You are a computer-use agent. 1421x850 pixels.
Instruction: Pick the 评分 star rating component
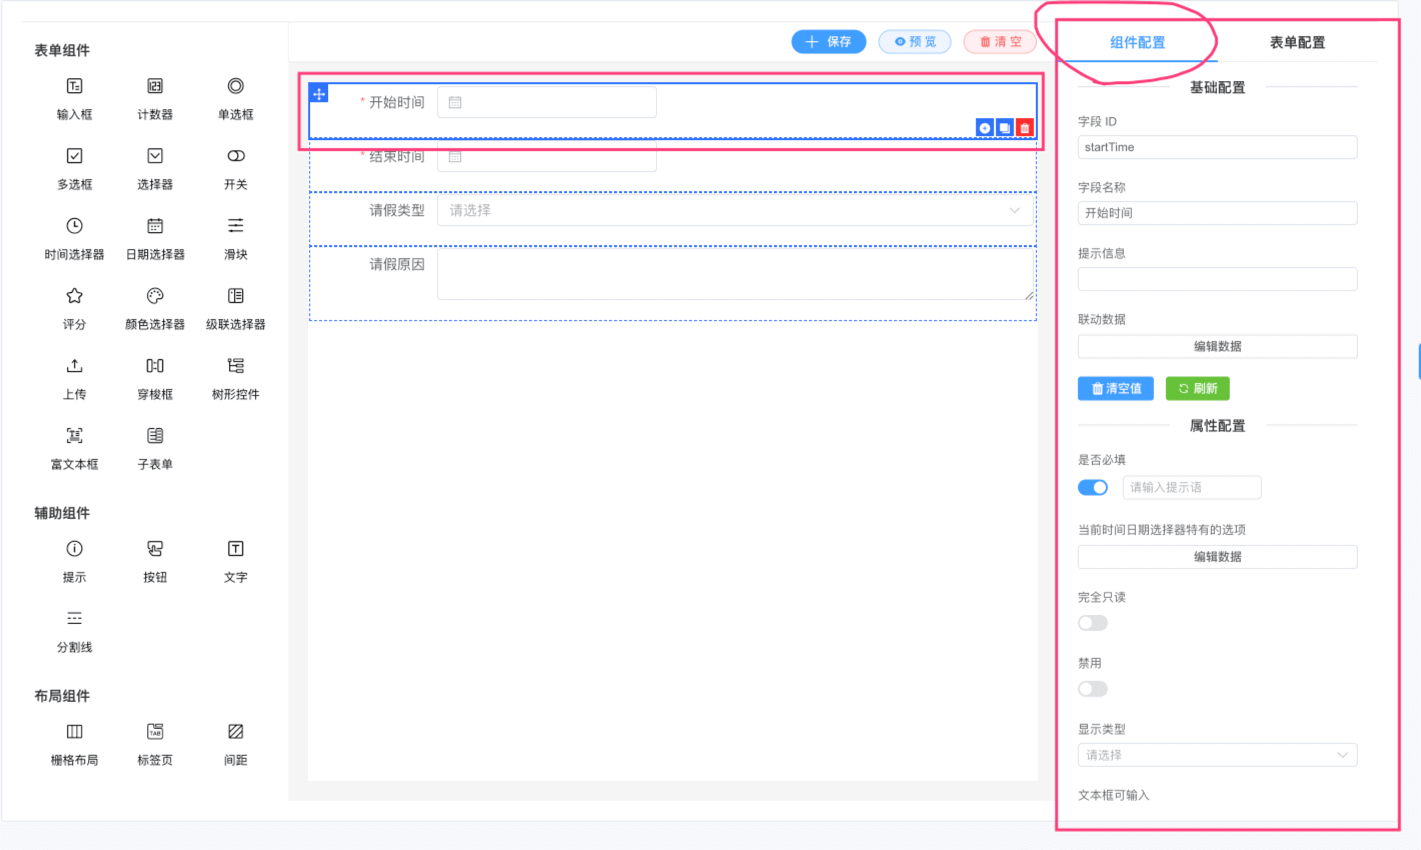pyautogui.click(x=74, y=297)
